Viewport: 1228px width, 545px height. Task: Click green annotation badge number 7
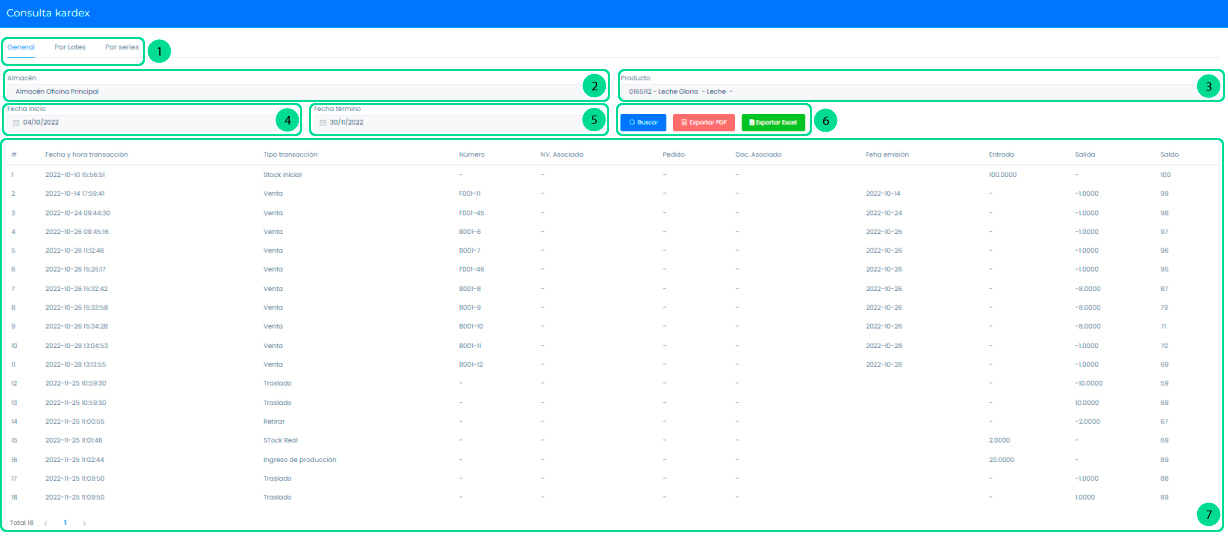tap(1208, 516)
